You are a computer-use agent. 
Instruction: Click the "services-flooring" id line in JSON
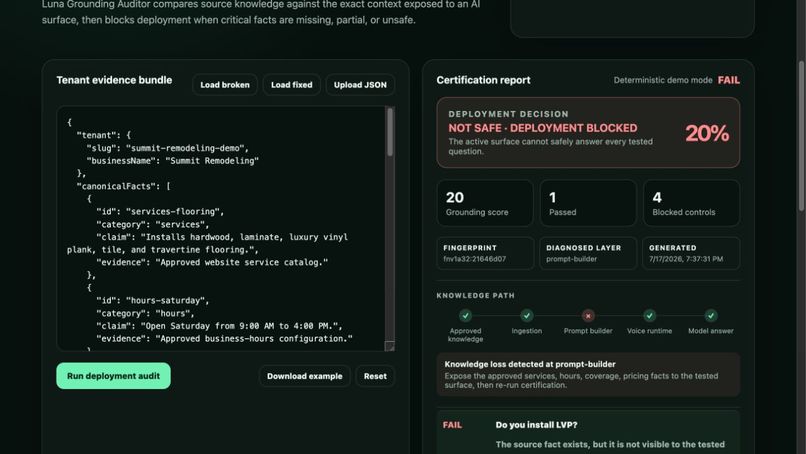tap(160, 211)
